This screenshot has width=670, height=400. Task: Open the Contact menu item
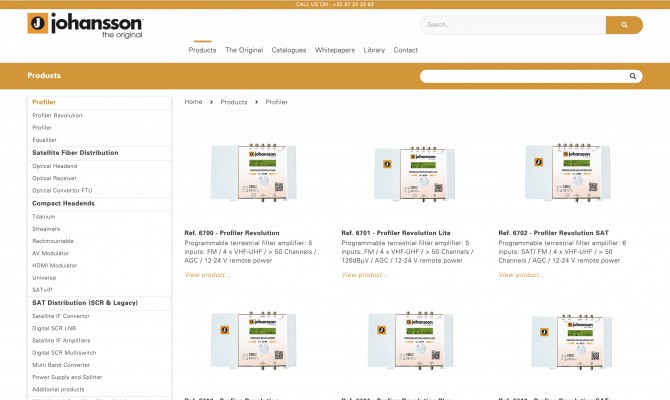[406, 50]
